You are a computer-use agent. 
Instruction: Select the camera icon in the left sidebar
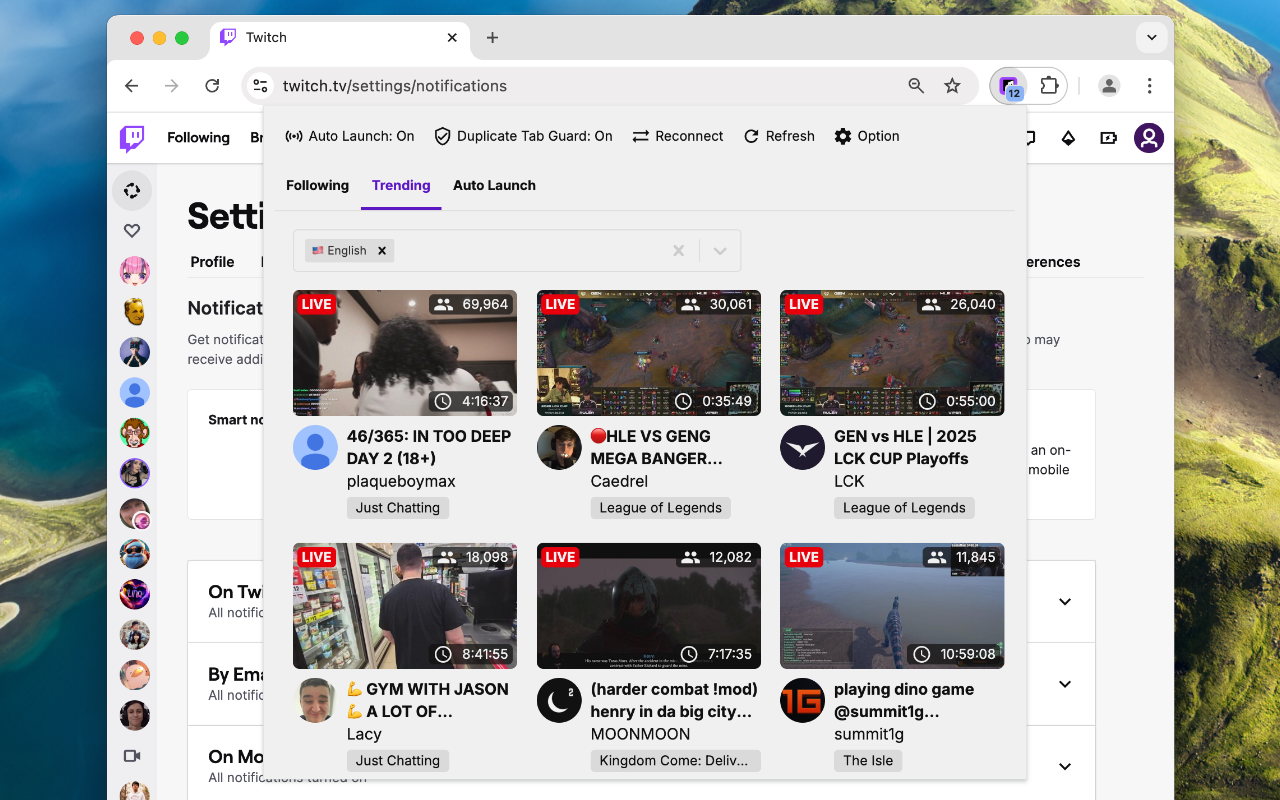click(134, 756)
